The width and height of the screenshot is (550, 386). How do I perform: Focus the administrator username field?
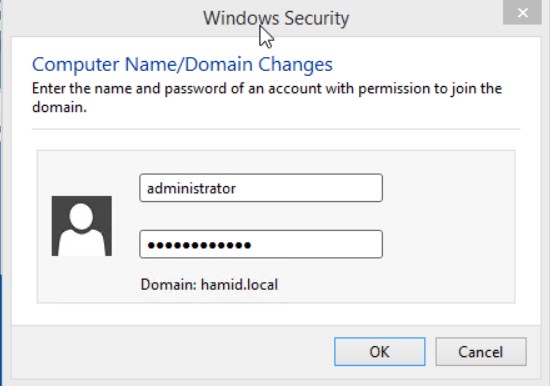point(261,188)
